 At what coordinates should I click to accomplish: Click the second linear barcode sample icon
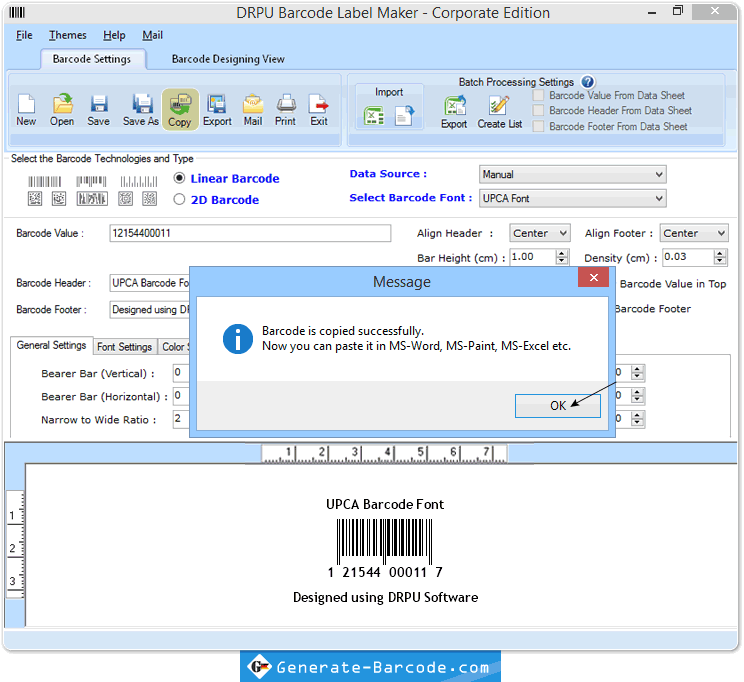coord(91,181)
